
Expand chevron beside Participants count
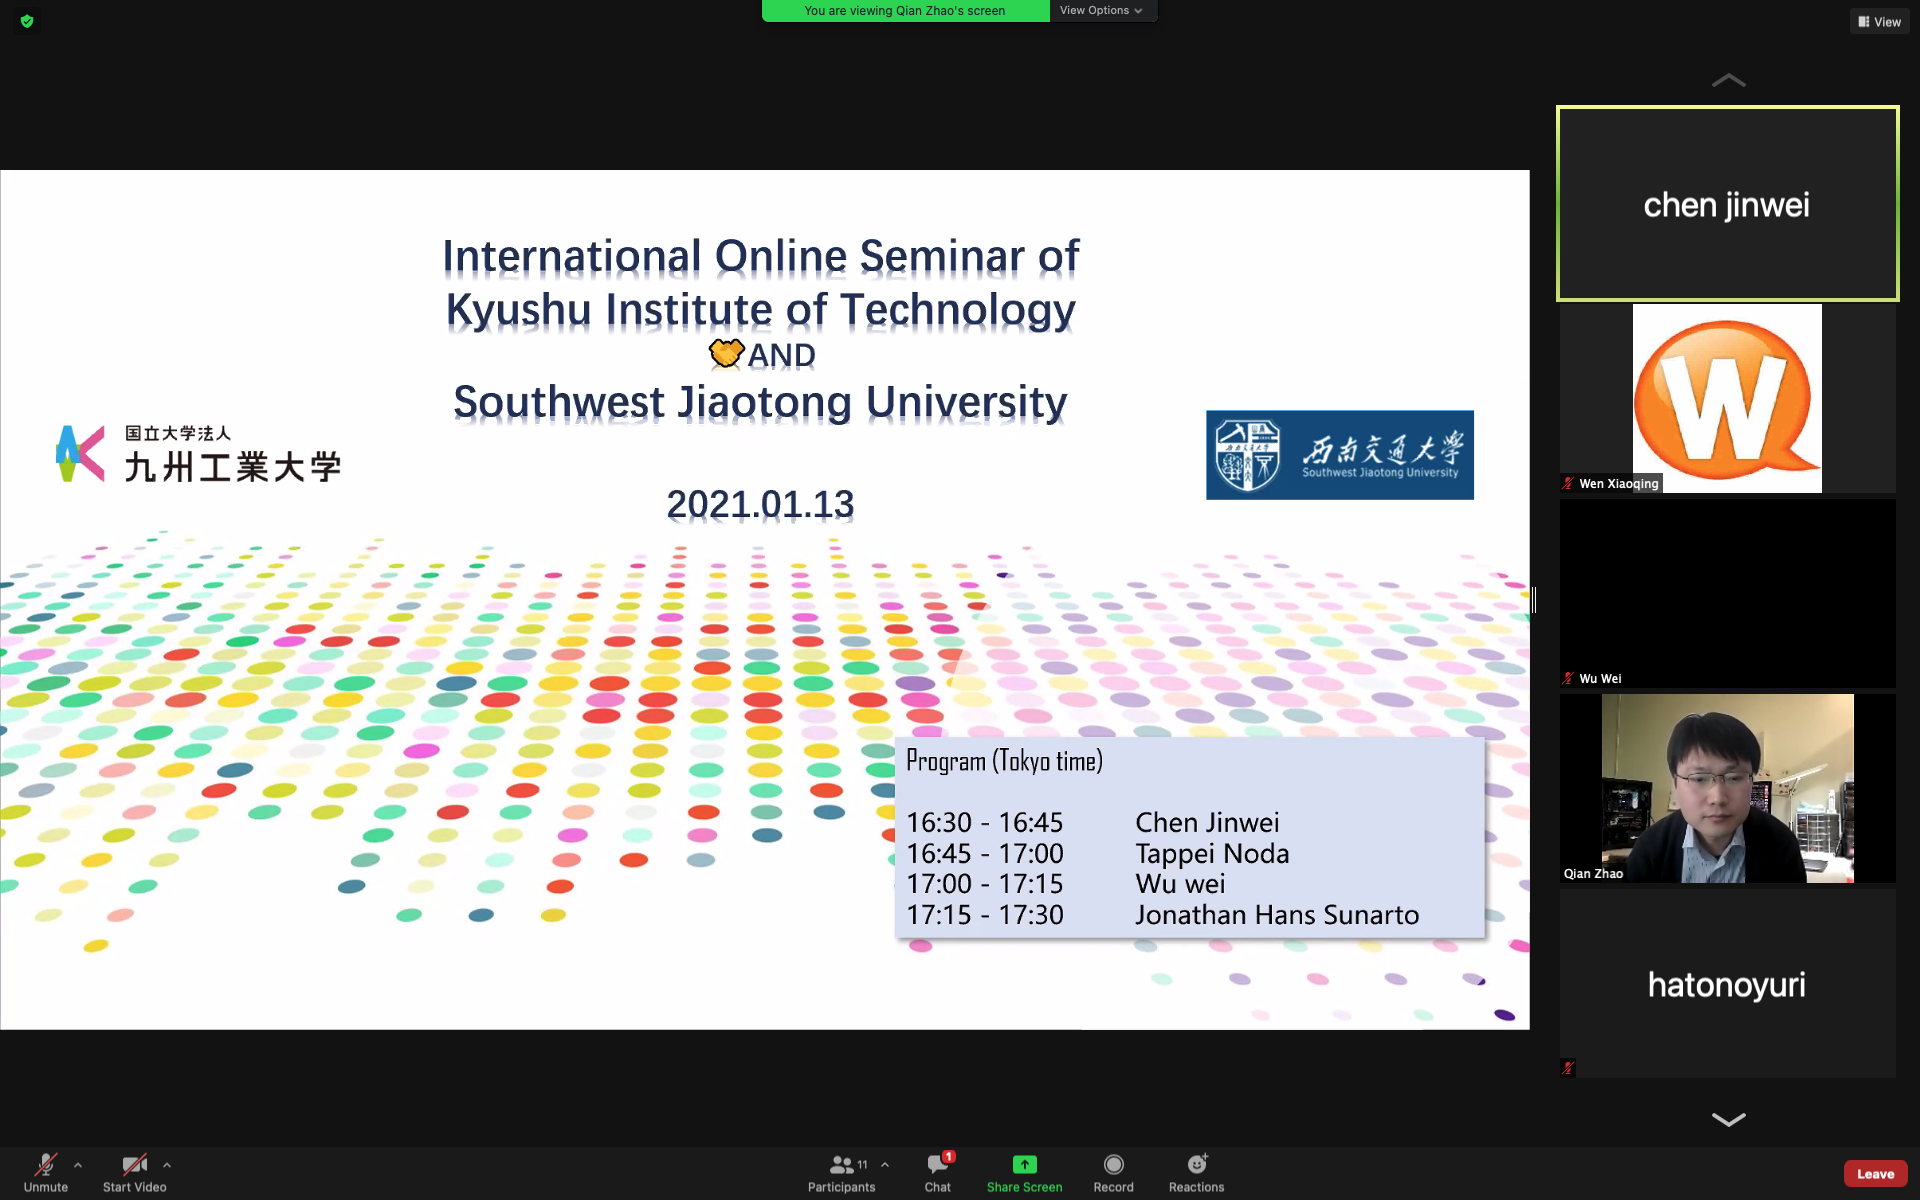click(885, 1165)
